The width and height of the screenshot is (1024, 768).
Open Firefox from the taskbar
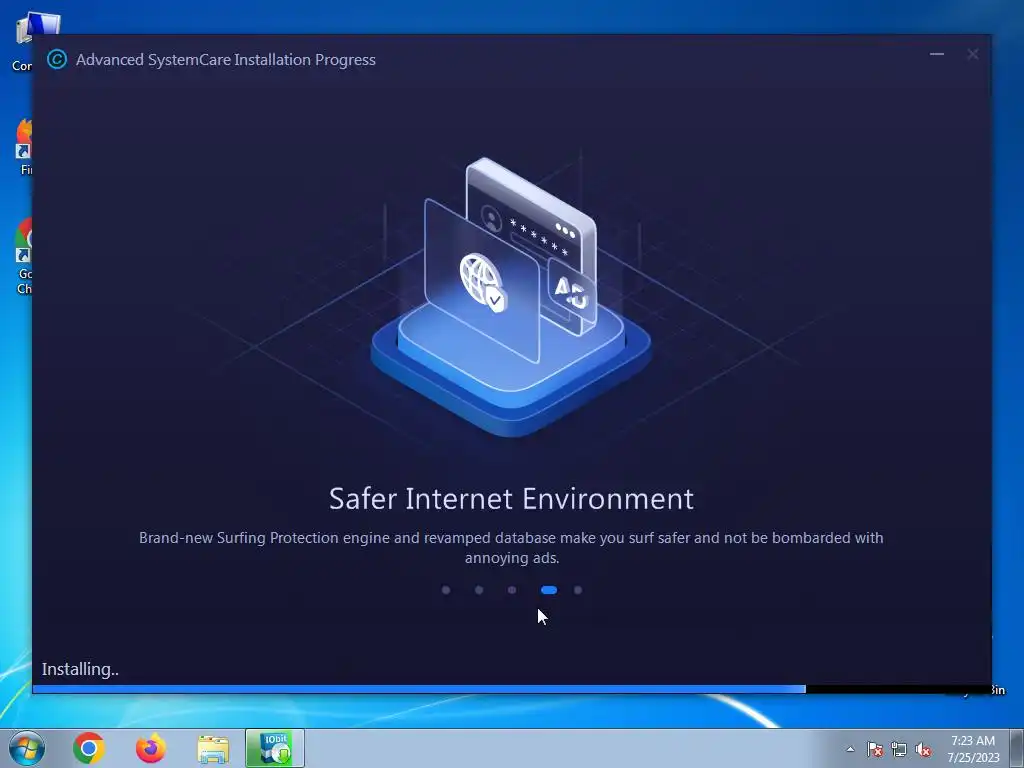click(x=151, y=748)
